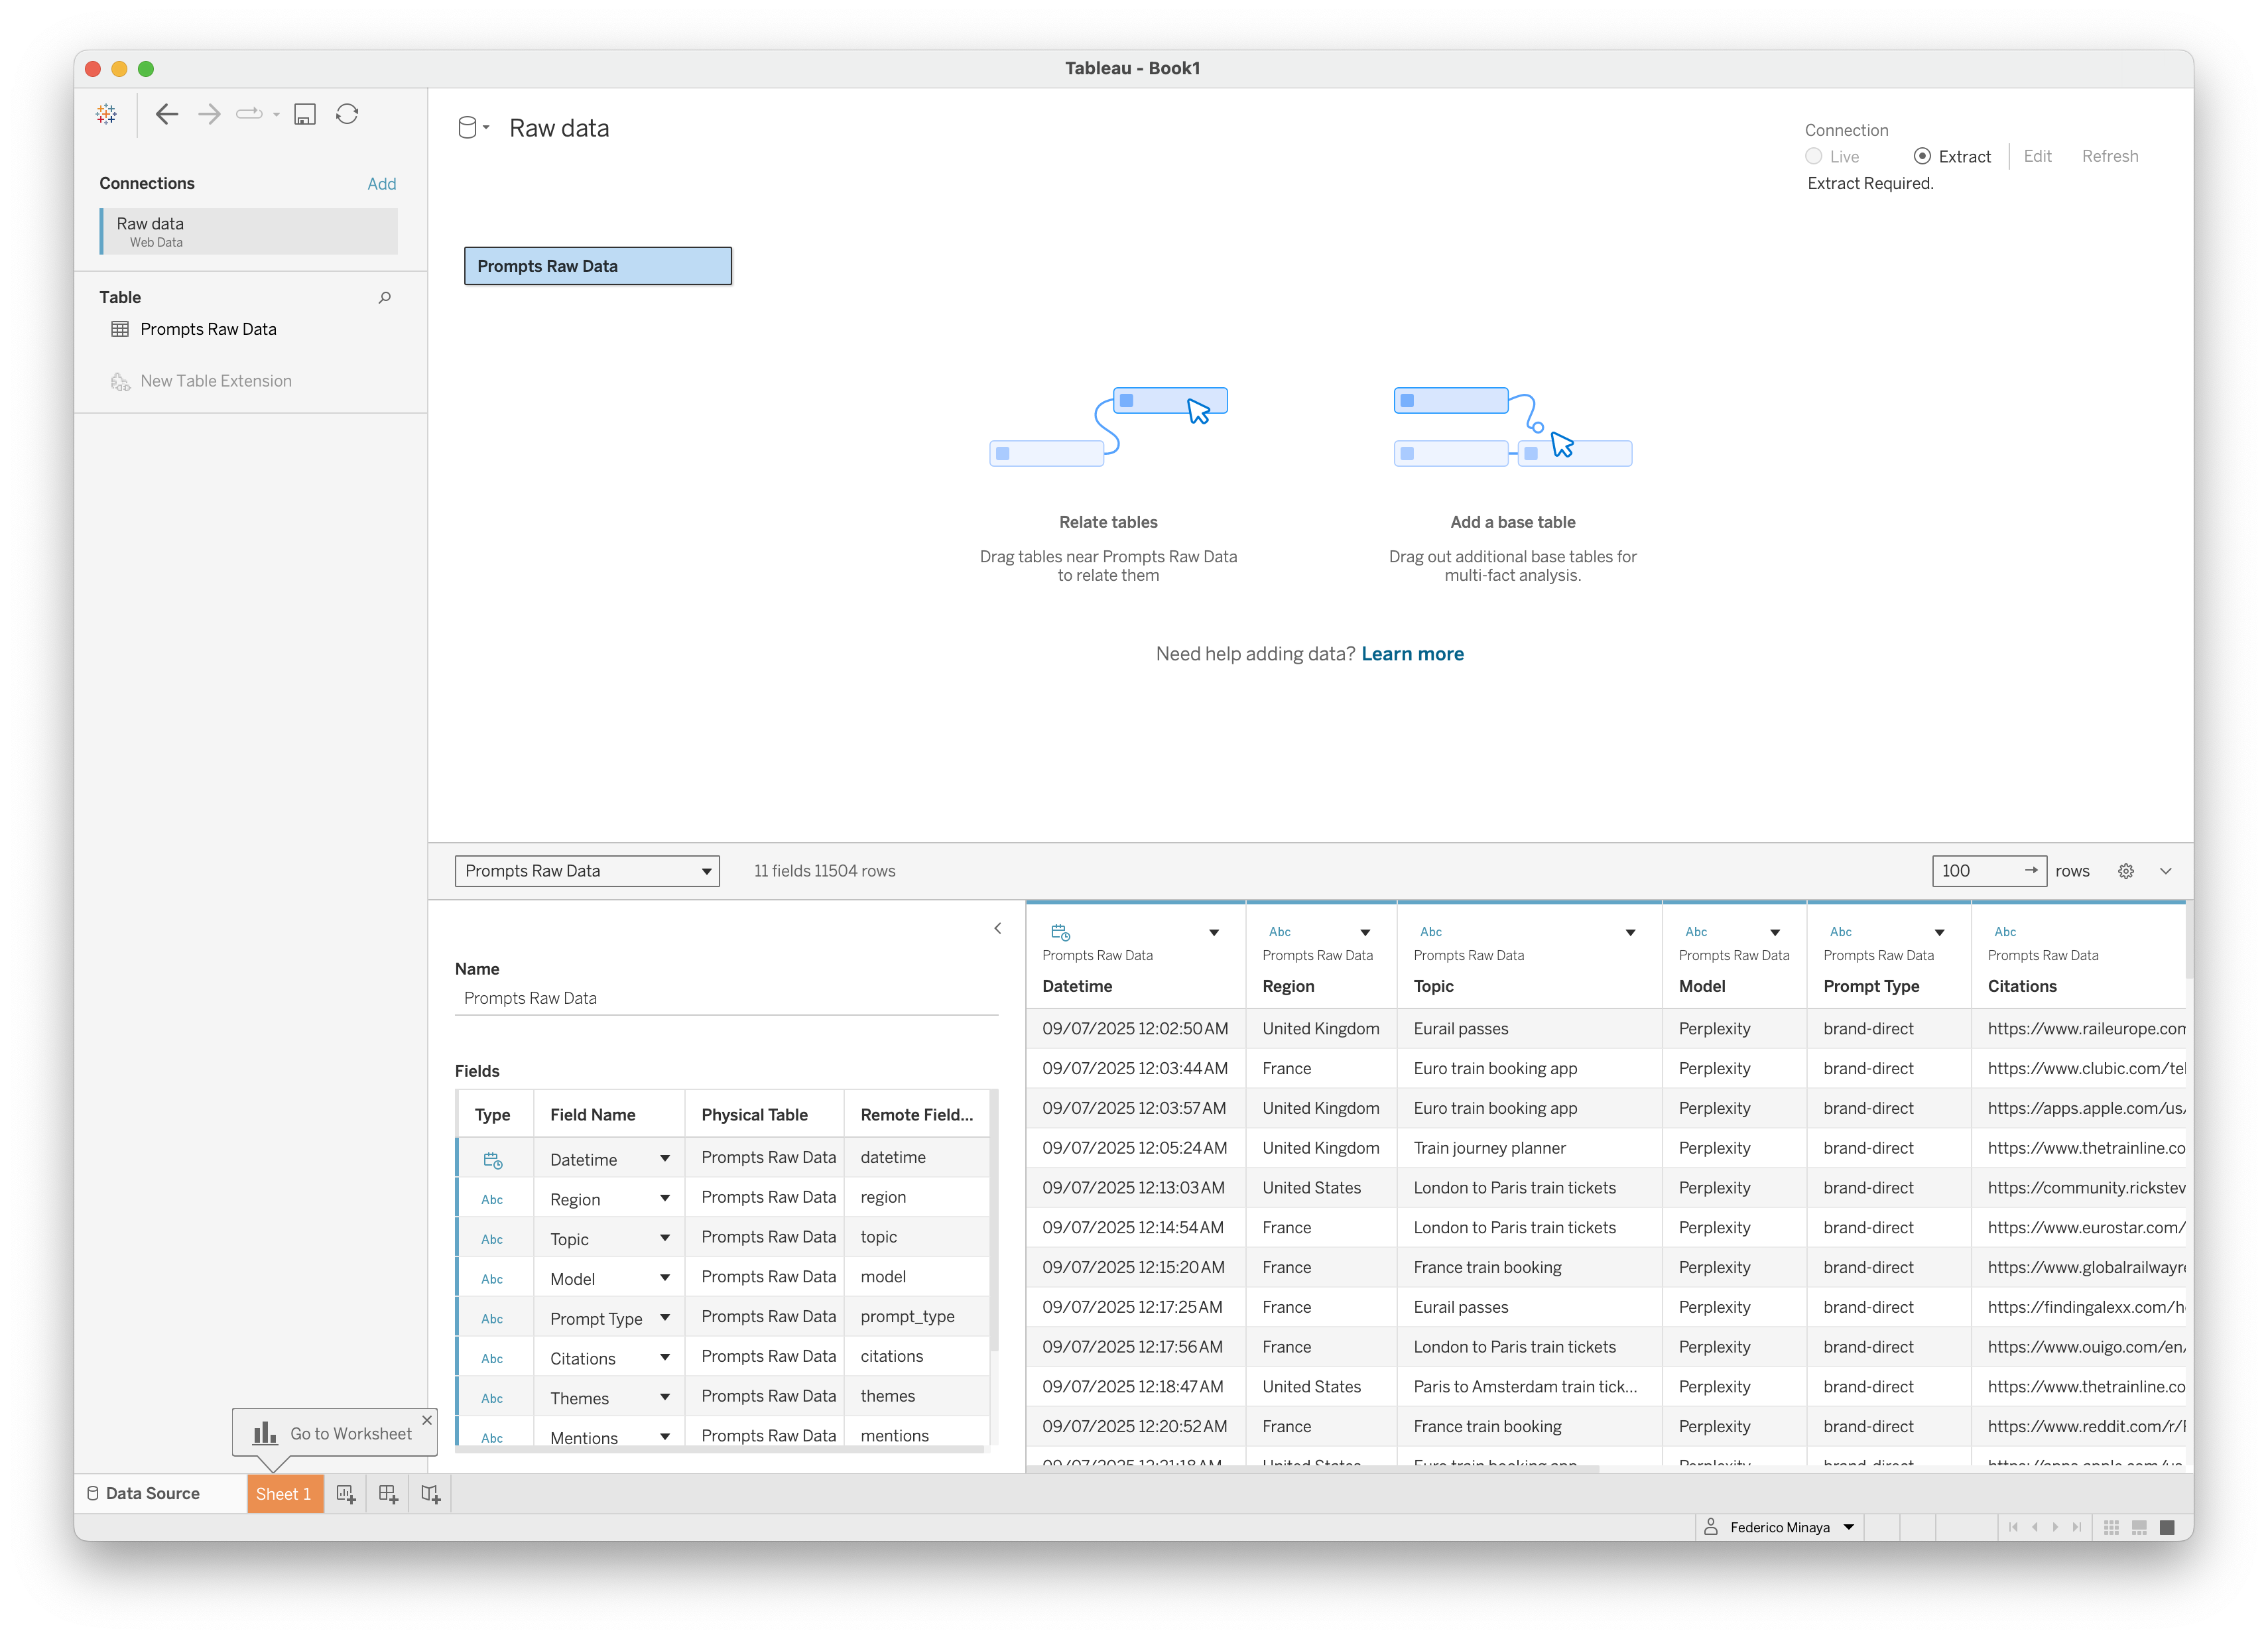Open the Prompts Raw Data table selector dropdown
The image size is (2268, 1639).
[x=587, y=871]
